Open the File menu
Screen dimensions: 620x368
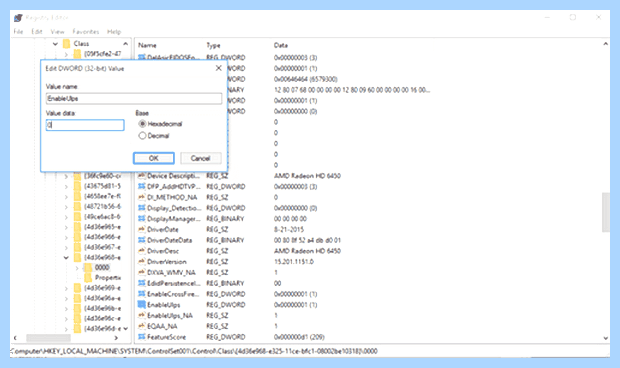[19, 32]
